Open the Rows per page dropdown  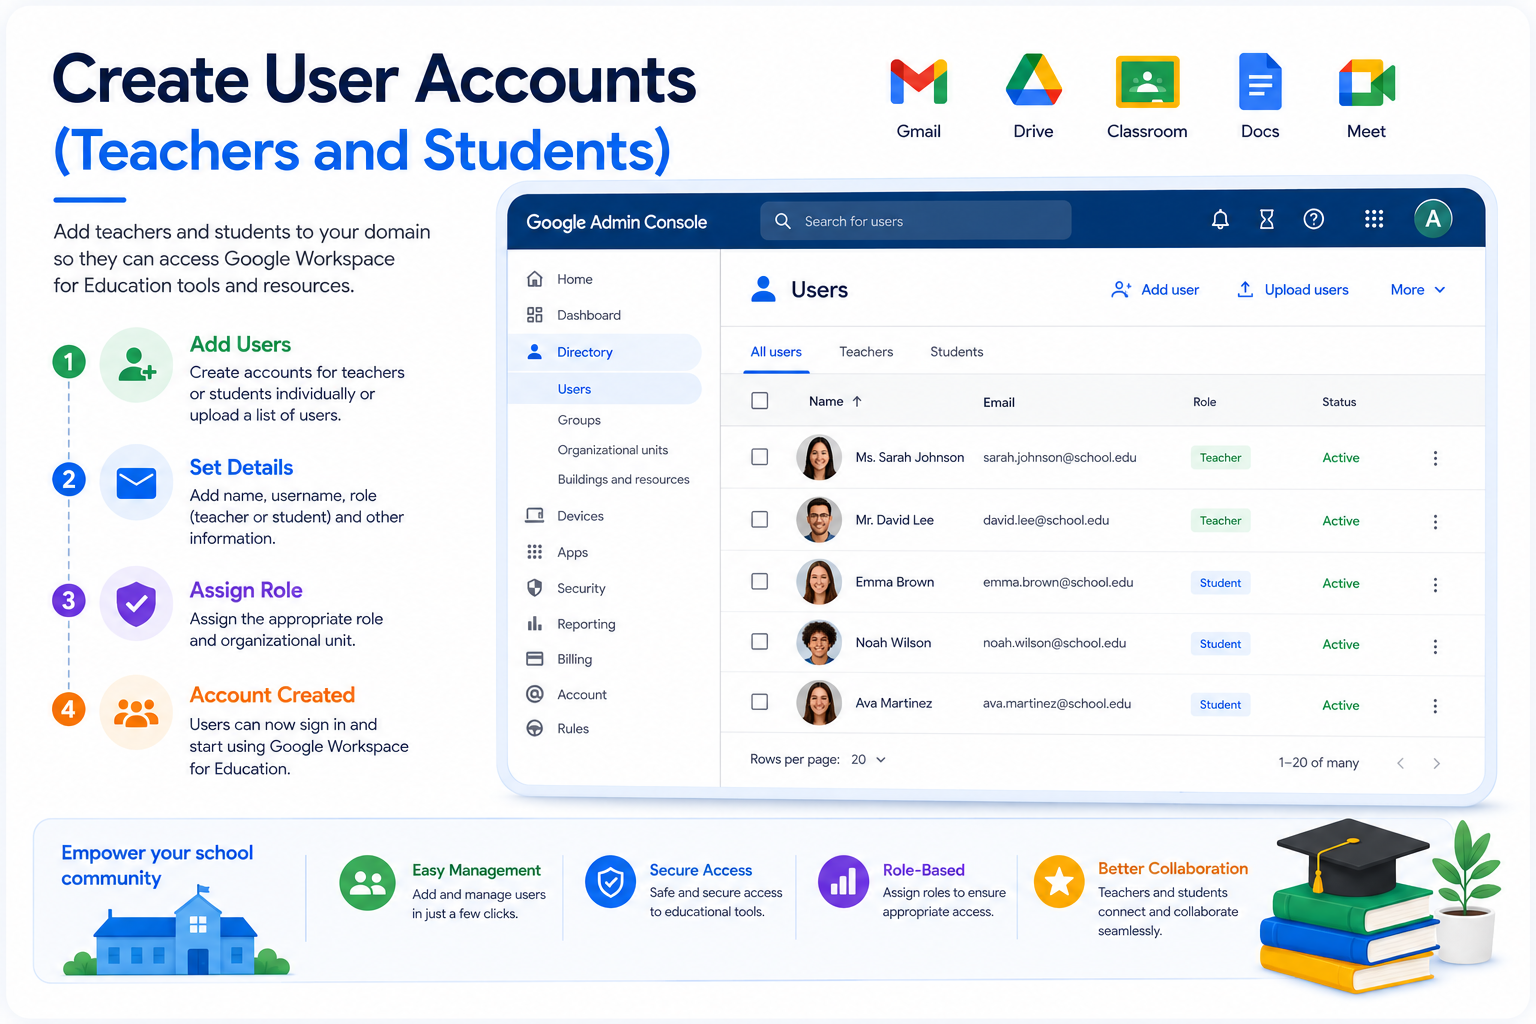point(869,760)
